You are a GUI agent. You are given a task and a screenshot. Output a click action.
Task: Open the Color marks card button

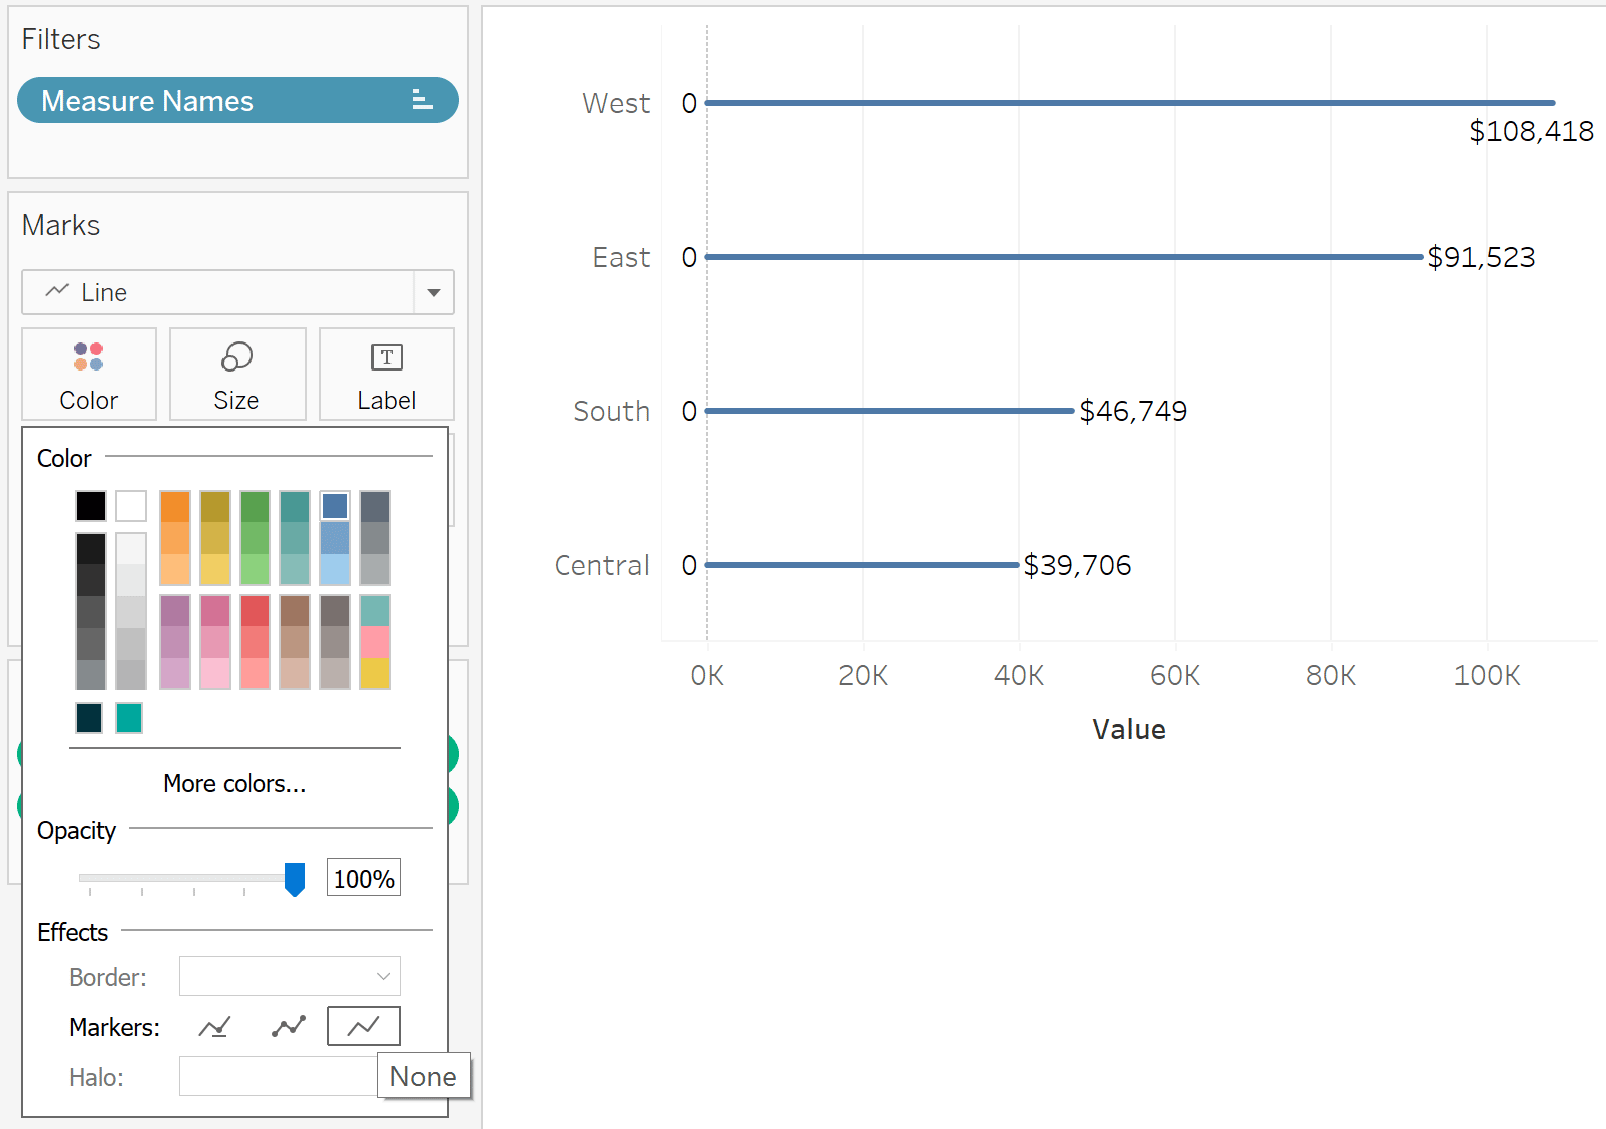tap(89, 374)
